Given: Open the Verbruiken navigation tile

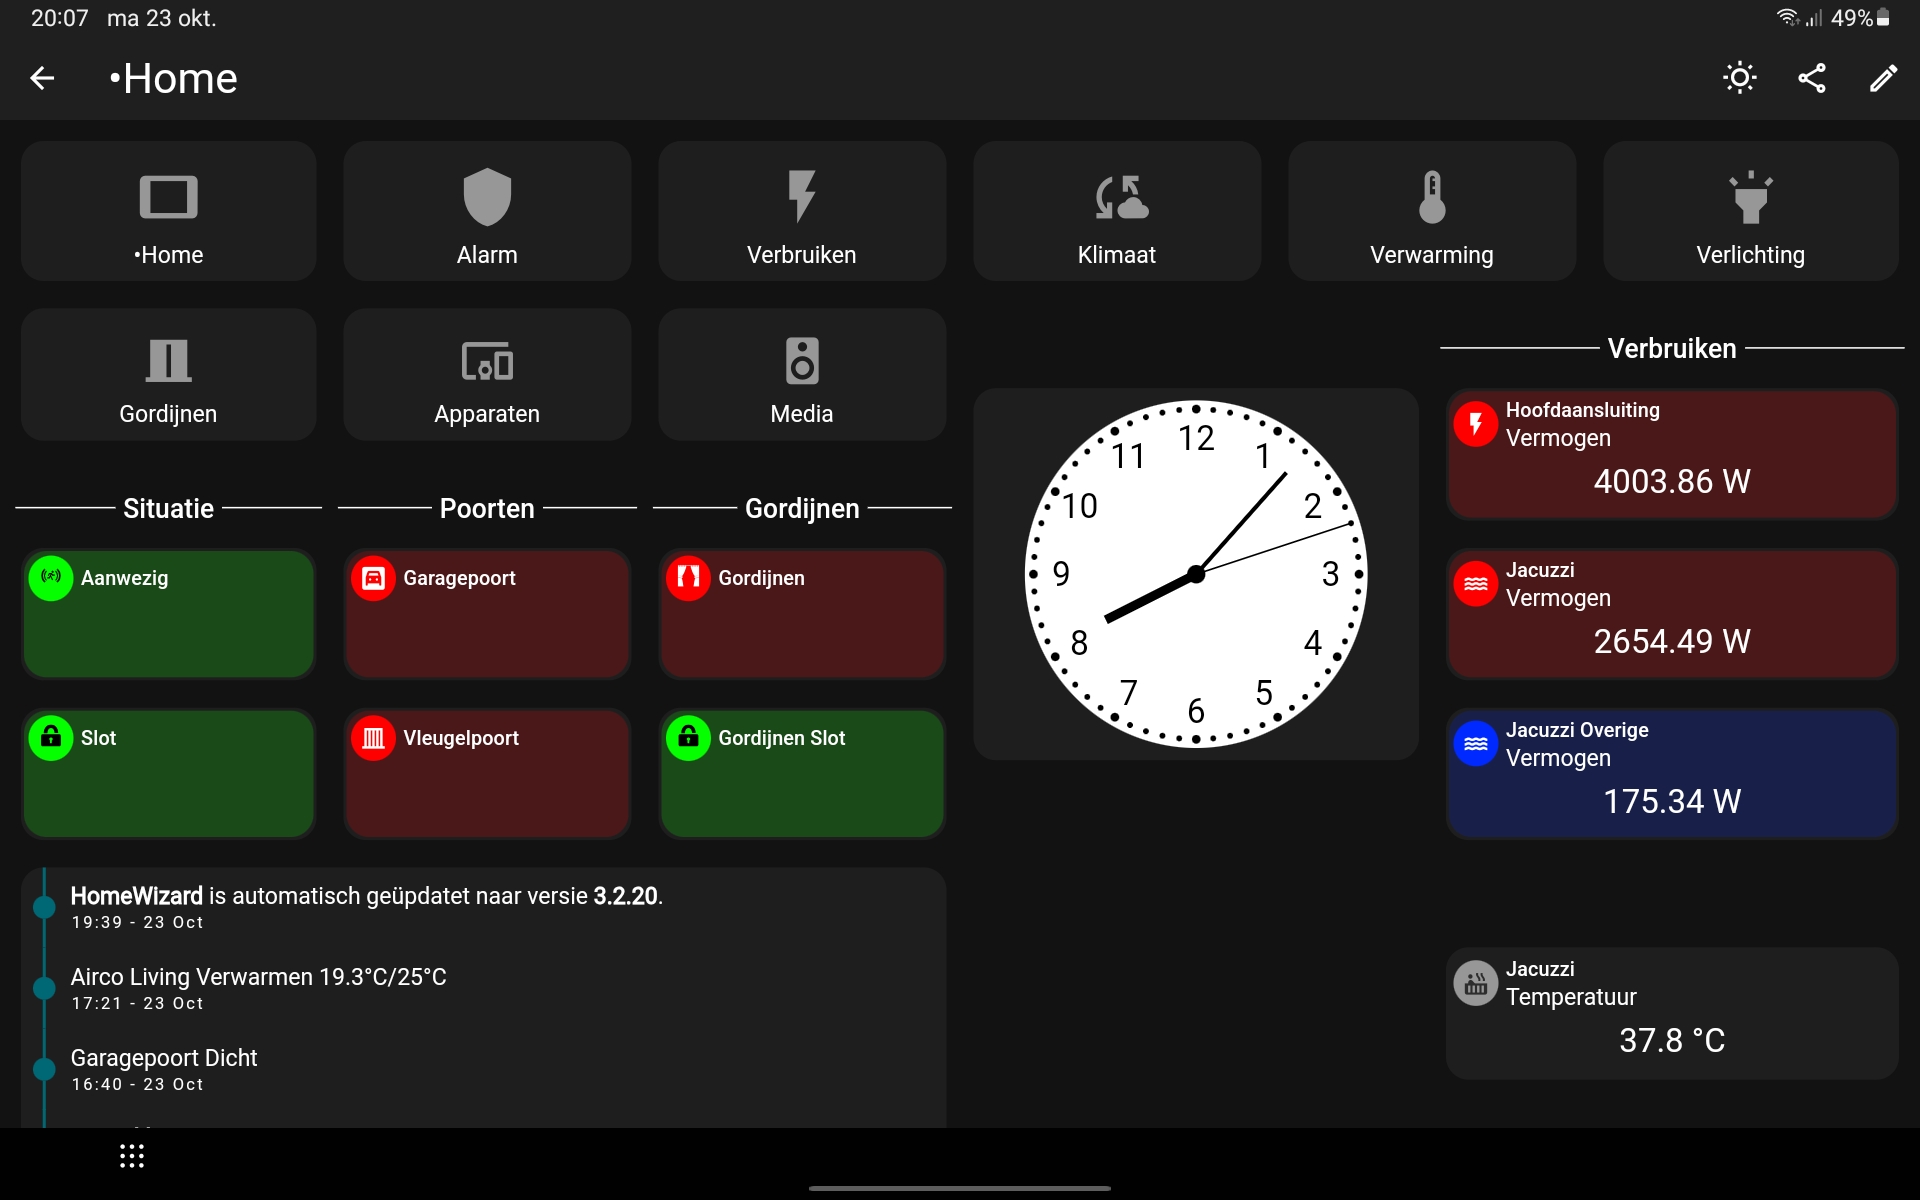Looking at the screenshot, I should tap(802, 211).
